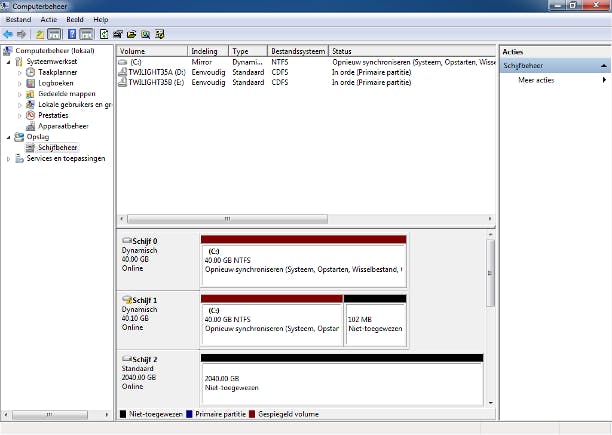Click the TWILIGHT35B (E:) disc icon
This screenshot has height=435, width=612.
123,82
